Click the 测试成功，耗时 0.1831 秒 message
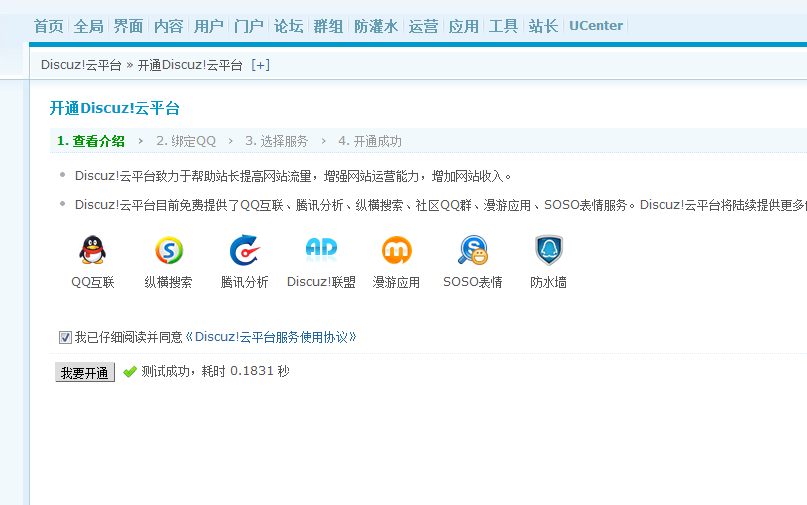 [x=215, y=371]
